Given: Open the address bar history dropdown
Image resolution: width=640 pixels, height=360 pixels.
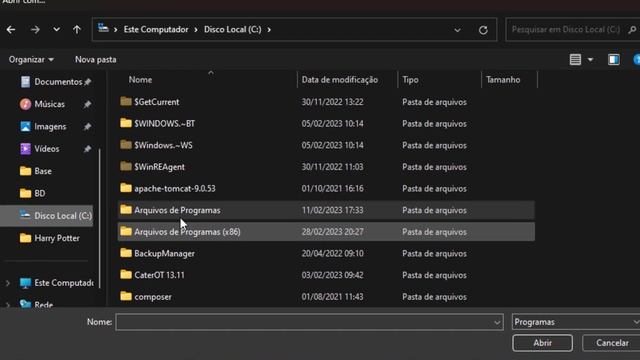Looking at the screenshot, I should pos(457,30).
